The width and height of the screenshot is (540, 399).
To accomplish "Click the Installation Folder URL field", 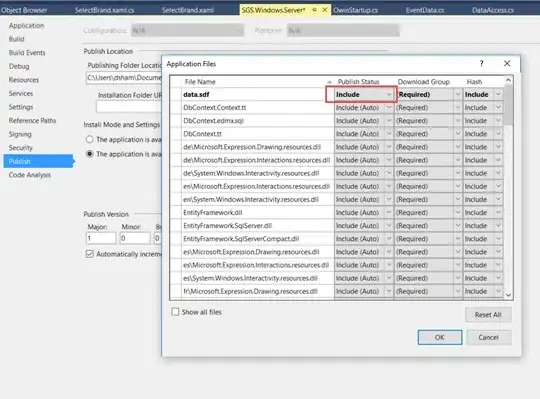I will coord(129,107).
